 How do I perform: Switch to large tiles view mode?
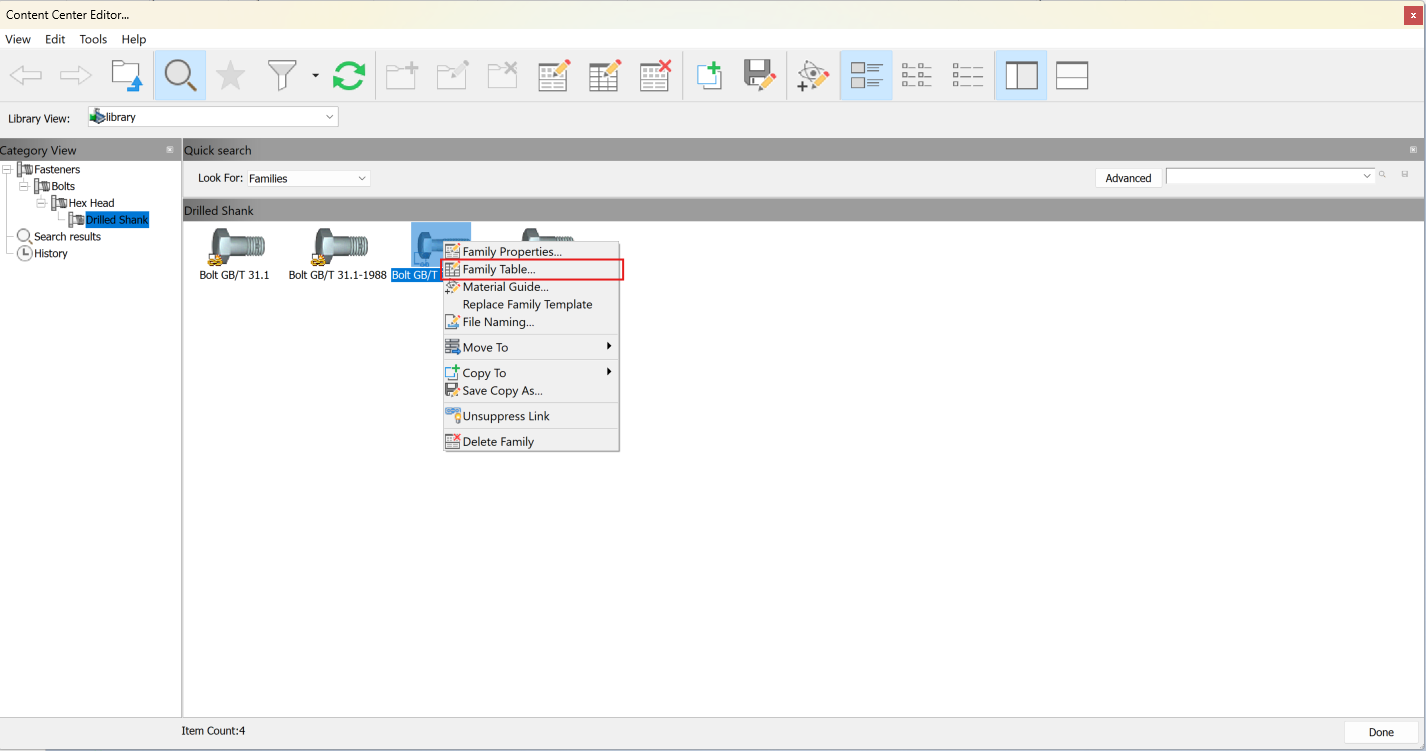pyautogui.click(x=866, y=75)
